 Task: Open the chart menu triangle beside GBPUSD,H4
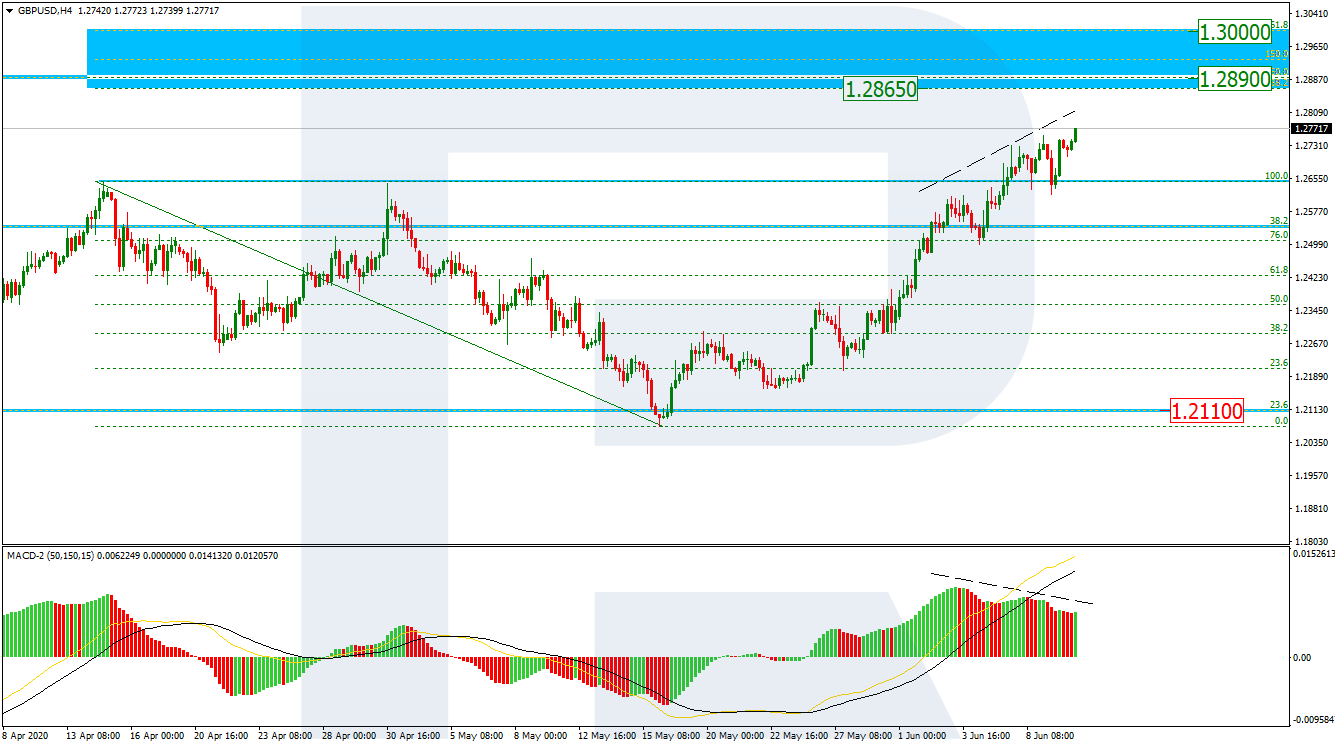pyautogui.click(x=8, y=10)
